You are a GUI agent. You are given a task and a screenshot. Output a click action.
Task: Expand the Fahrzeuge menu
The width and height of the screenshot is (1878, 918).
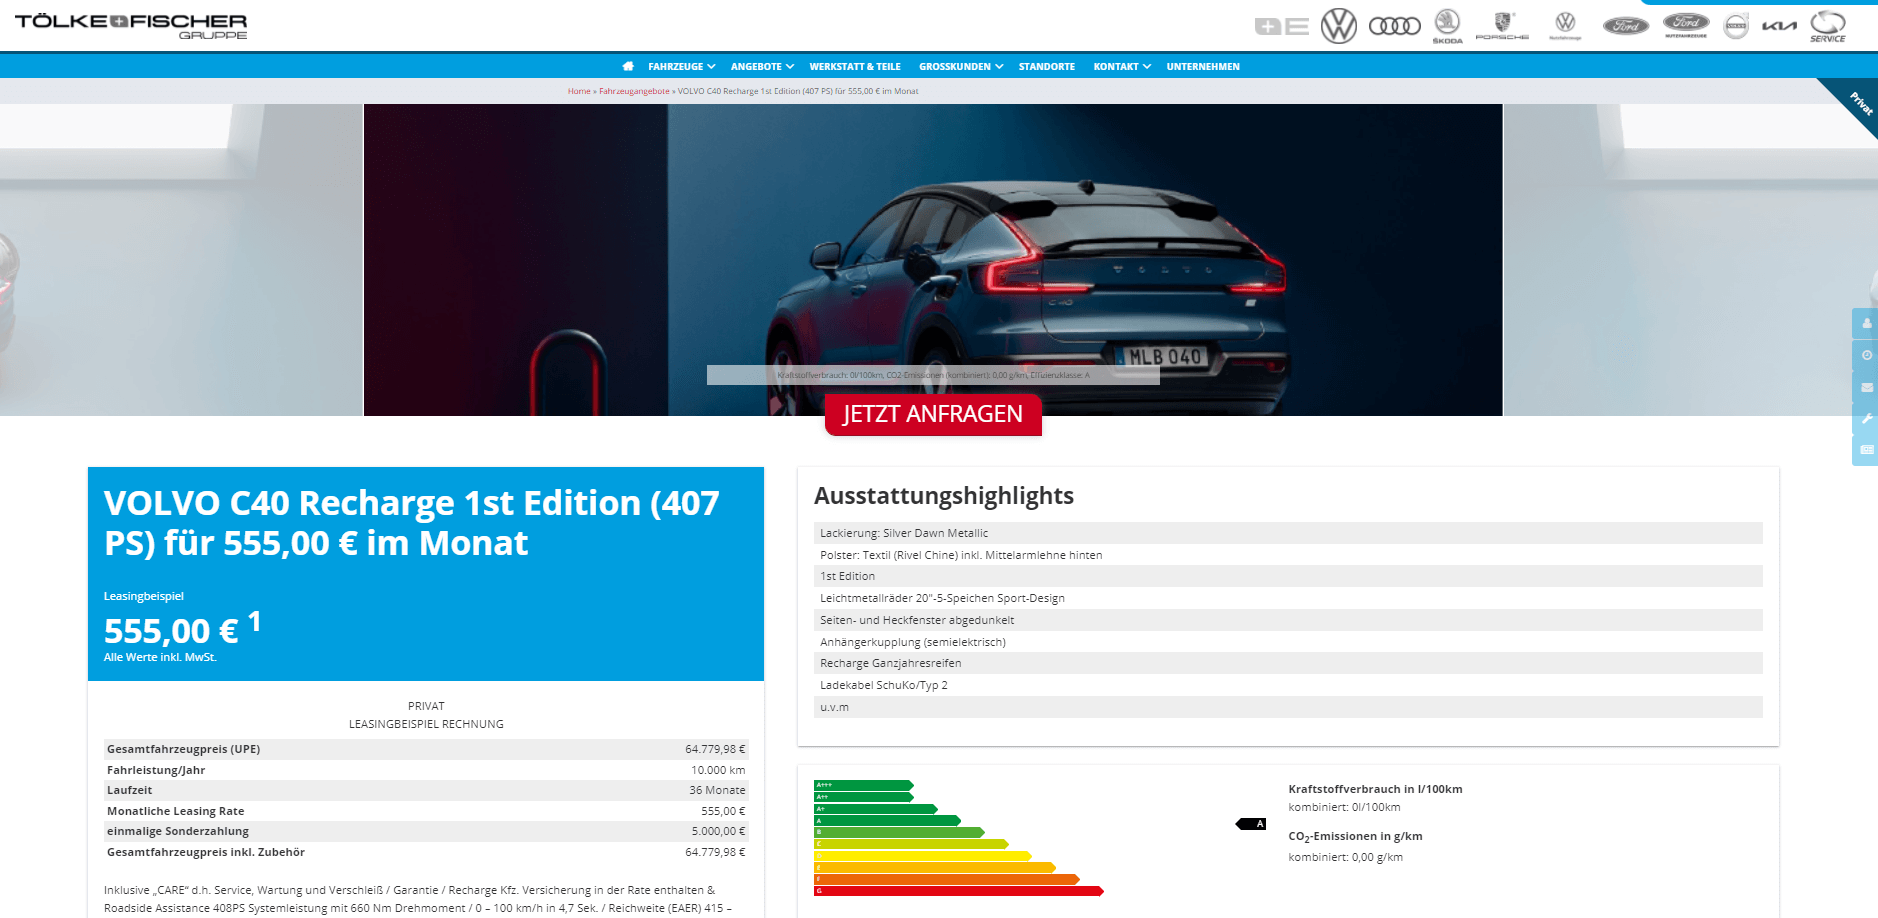[x=681, y=66]
